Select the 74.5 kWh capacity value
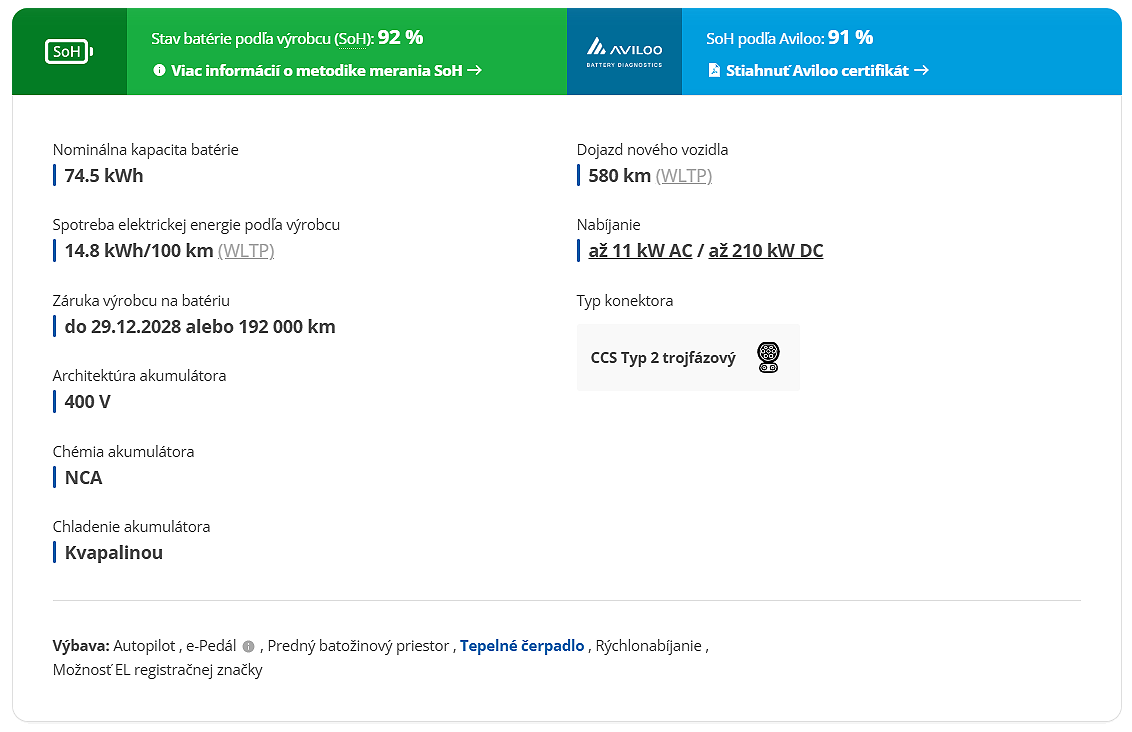Screen dimensions: 1132x732 (x=104, y=175)
